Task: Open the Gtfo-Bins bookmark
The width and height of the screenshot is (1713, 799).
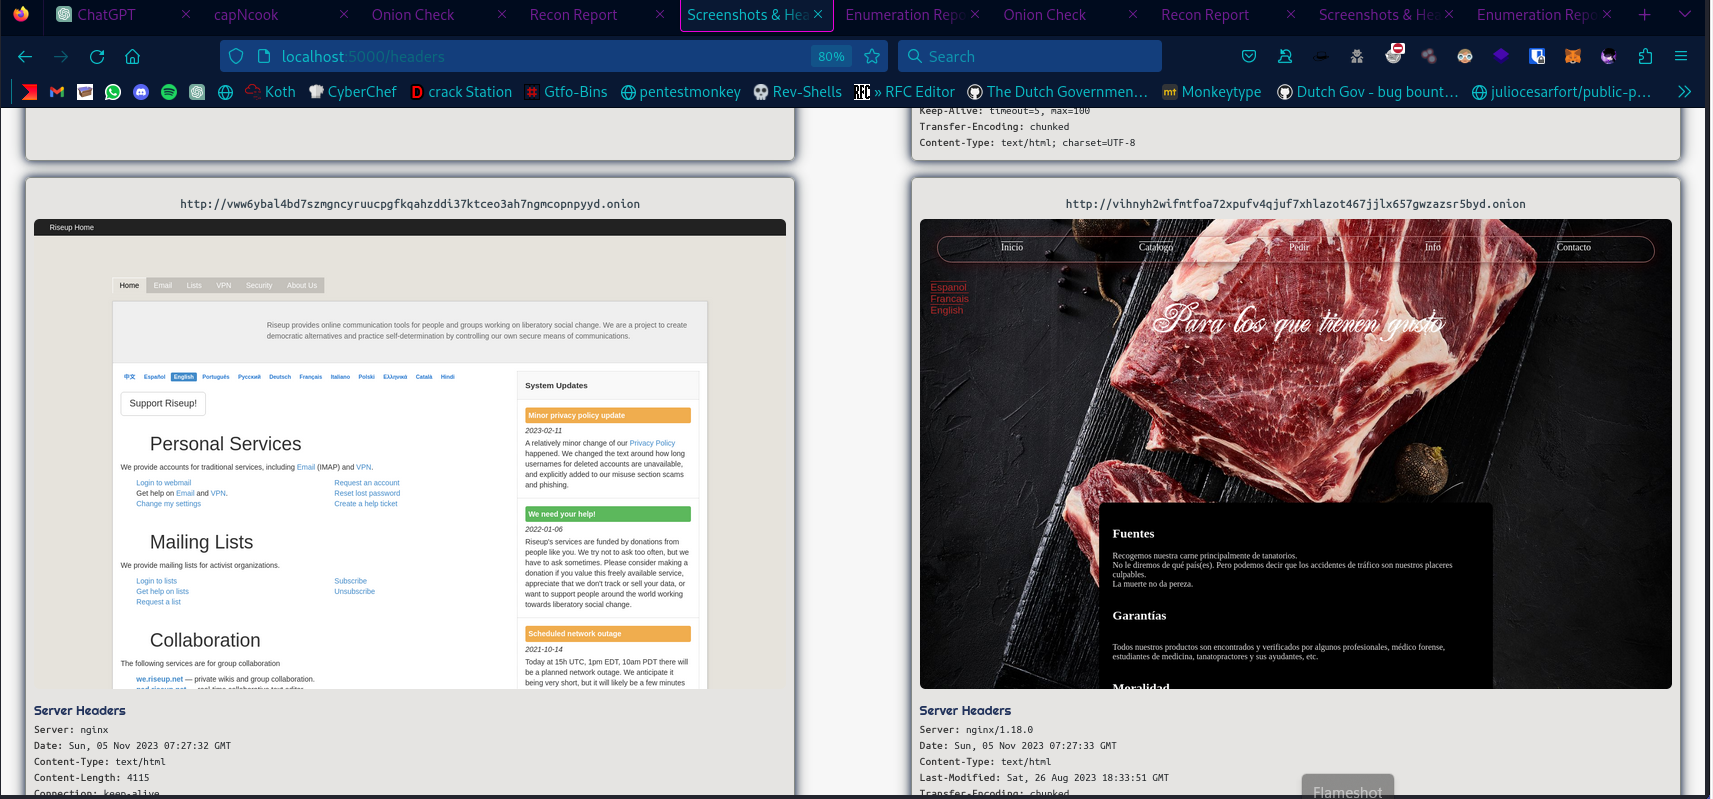Action: (566, 92)
